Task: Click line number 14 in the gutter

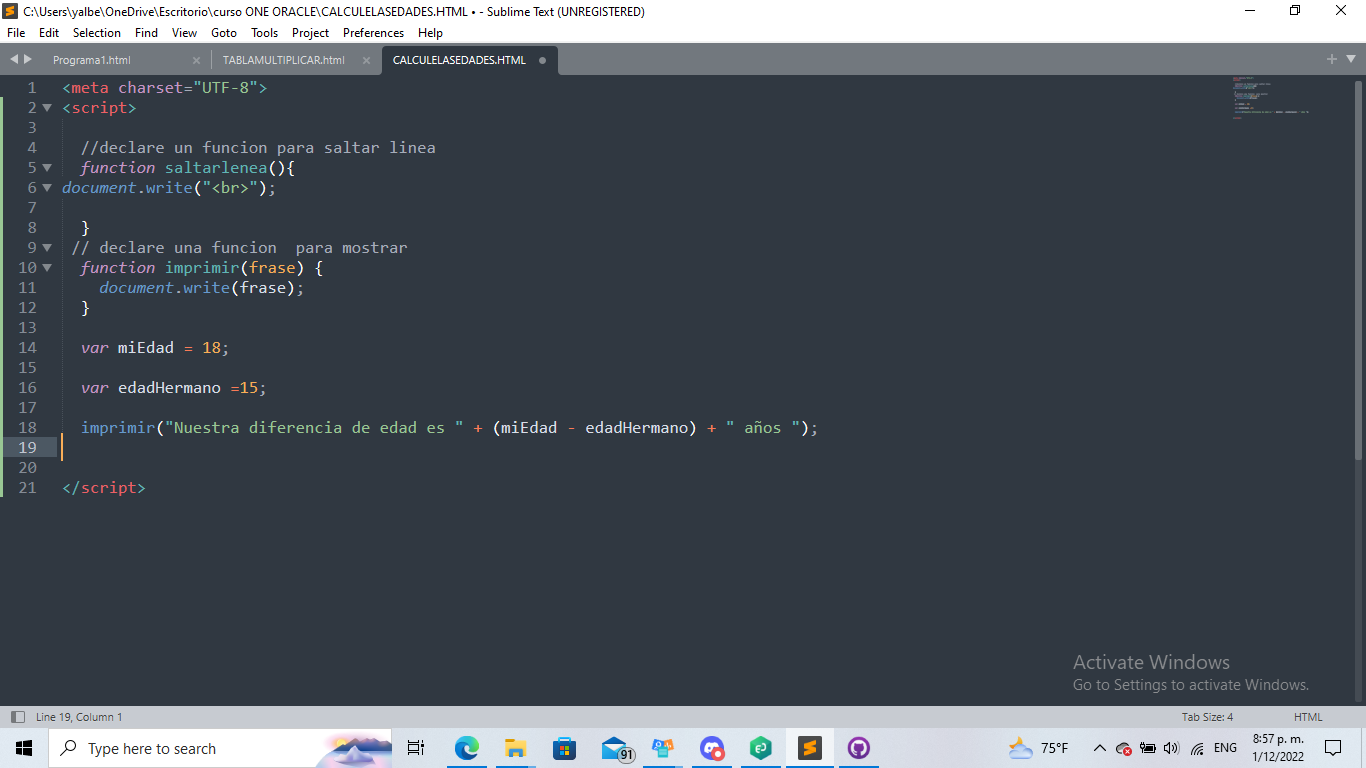Action: pyautogui.click(x=27, y=348)
